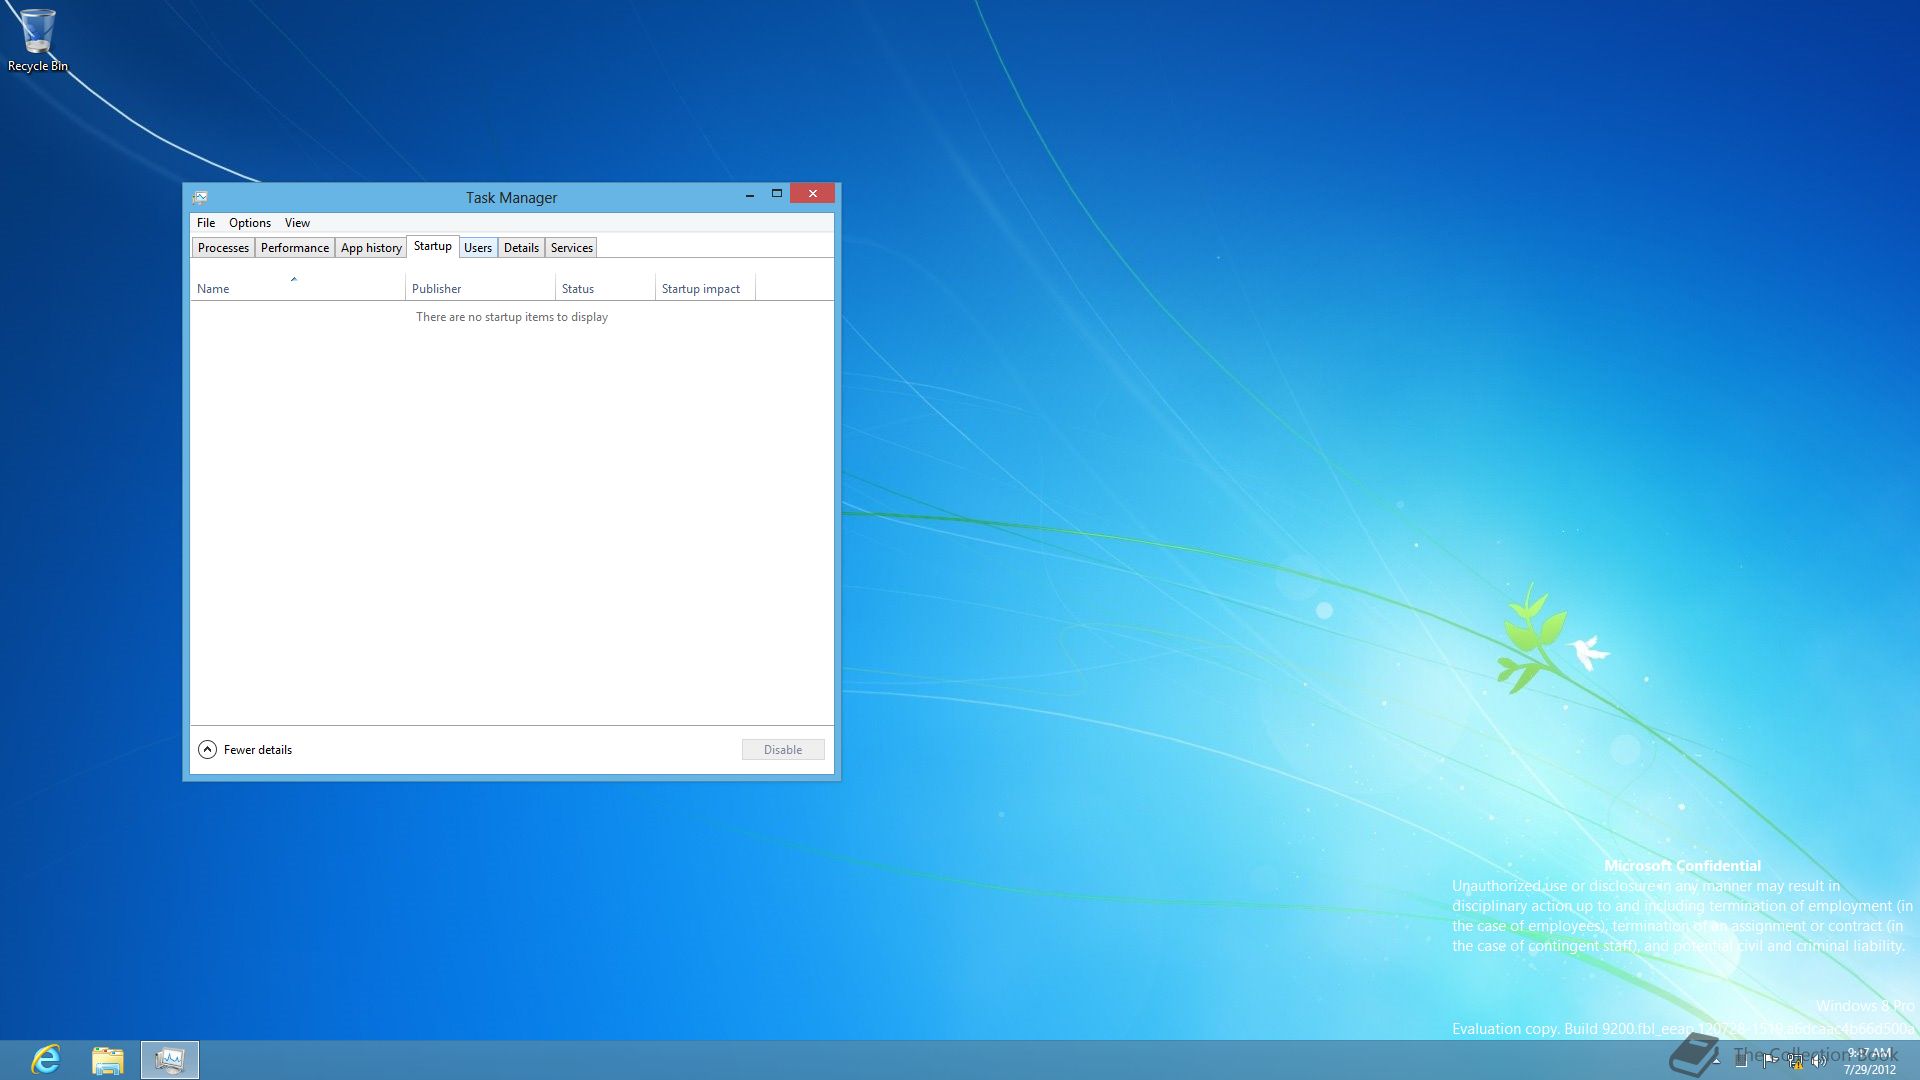
Task: Switch to the Services tab
Action: tap(571, 248)
